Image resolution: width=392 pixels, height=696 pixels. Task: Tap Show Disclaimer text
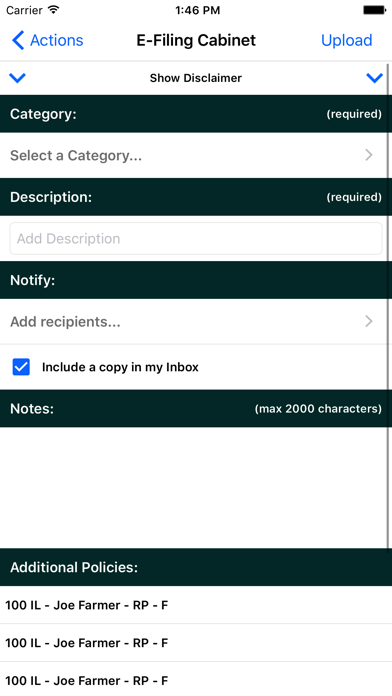pyautogui.click(x=196, y=78)
